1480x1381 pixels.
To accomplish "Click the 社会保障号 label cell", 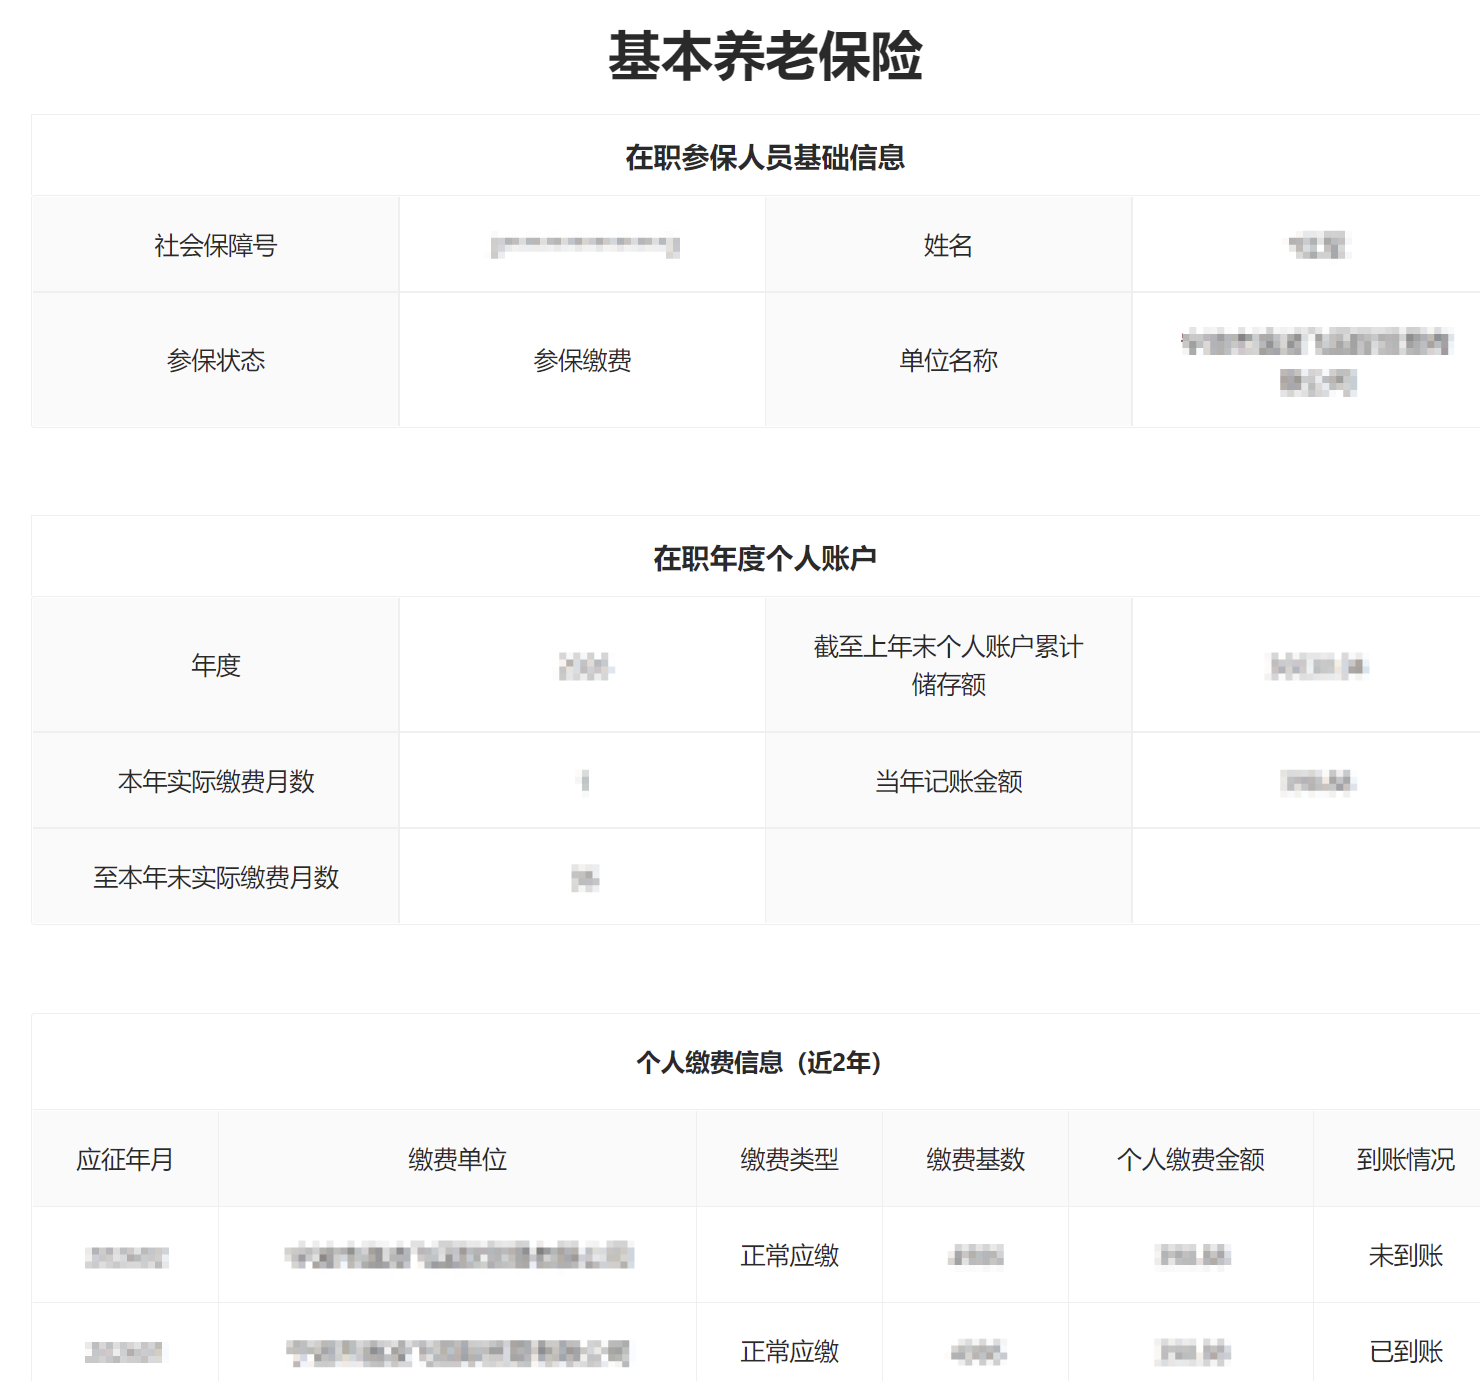I will [214, 245].
